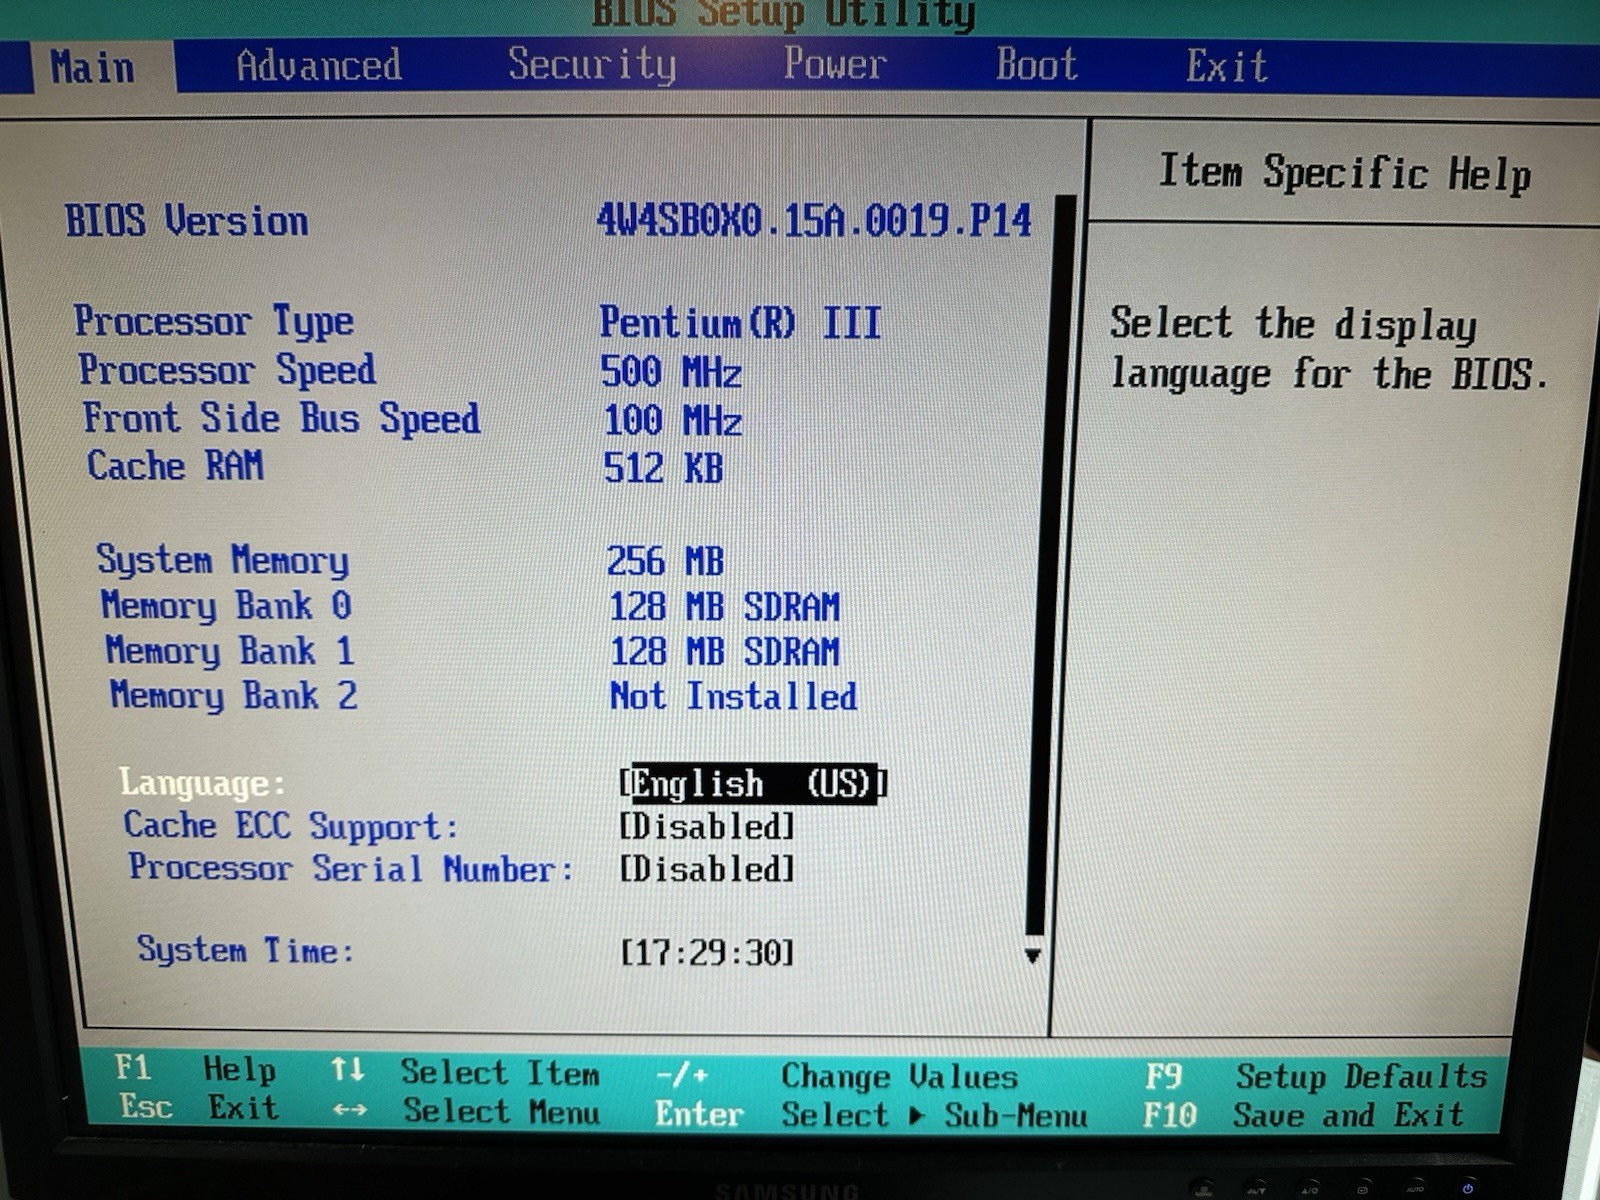Click the Memory Bank 2 label
The width and height of the screenshot is (1600, 1200).
pyautogui.click(x=234, y=695)
